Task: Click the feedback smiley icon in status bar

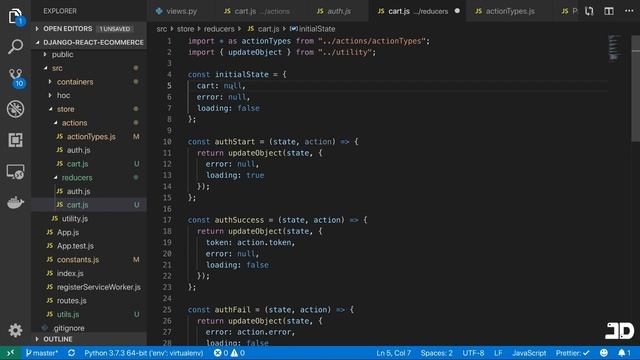Action: tap(604, 353)
